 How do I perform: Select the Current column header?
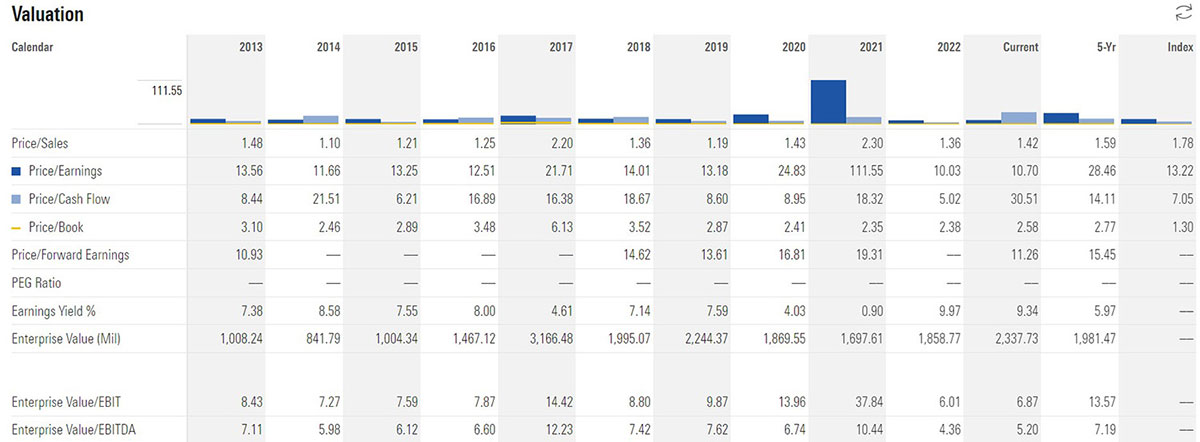pos(1021,47)
